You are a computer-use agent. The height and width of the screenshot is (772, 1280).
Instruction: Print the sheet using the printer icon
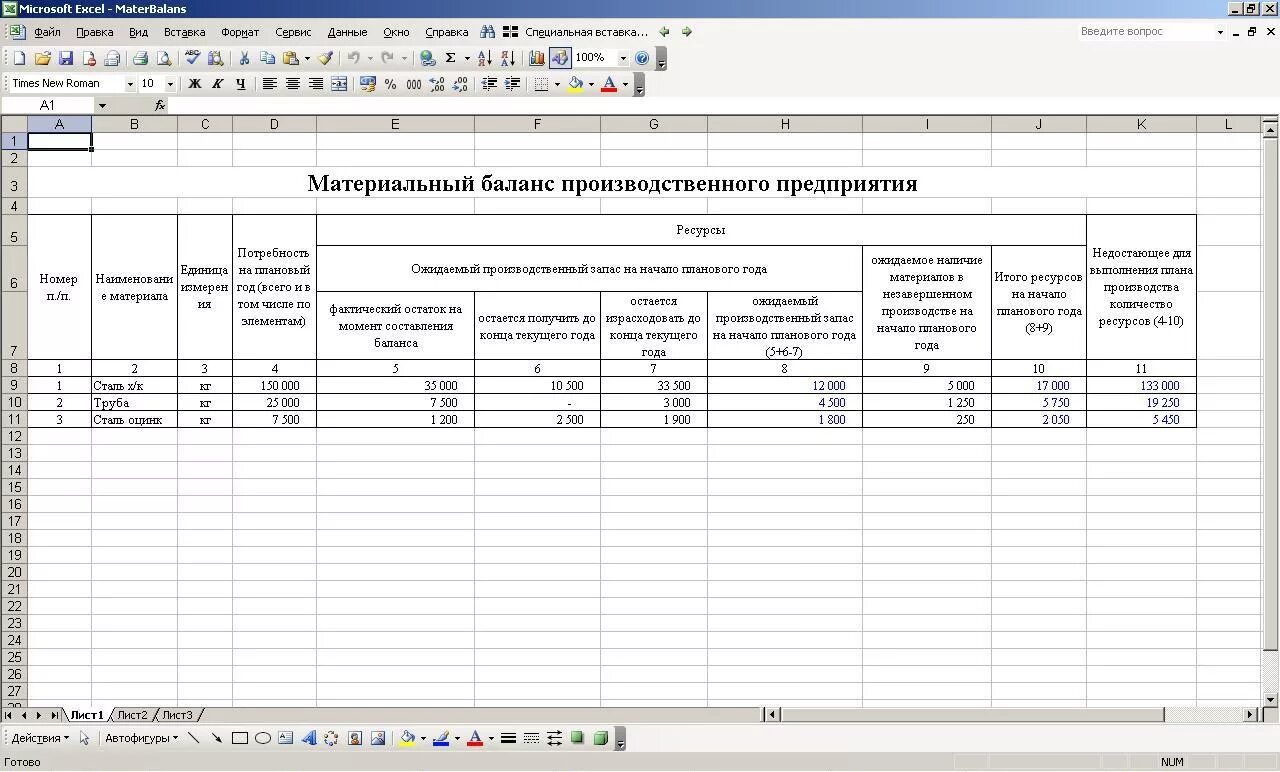point(141,58)
